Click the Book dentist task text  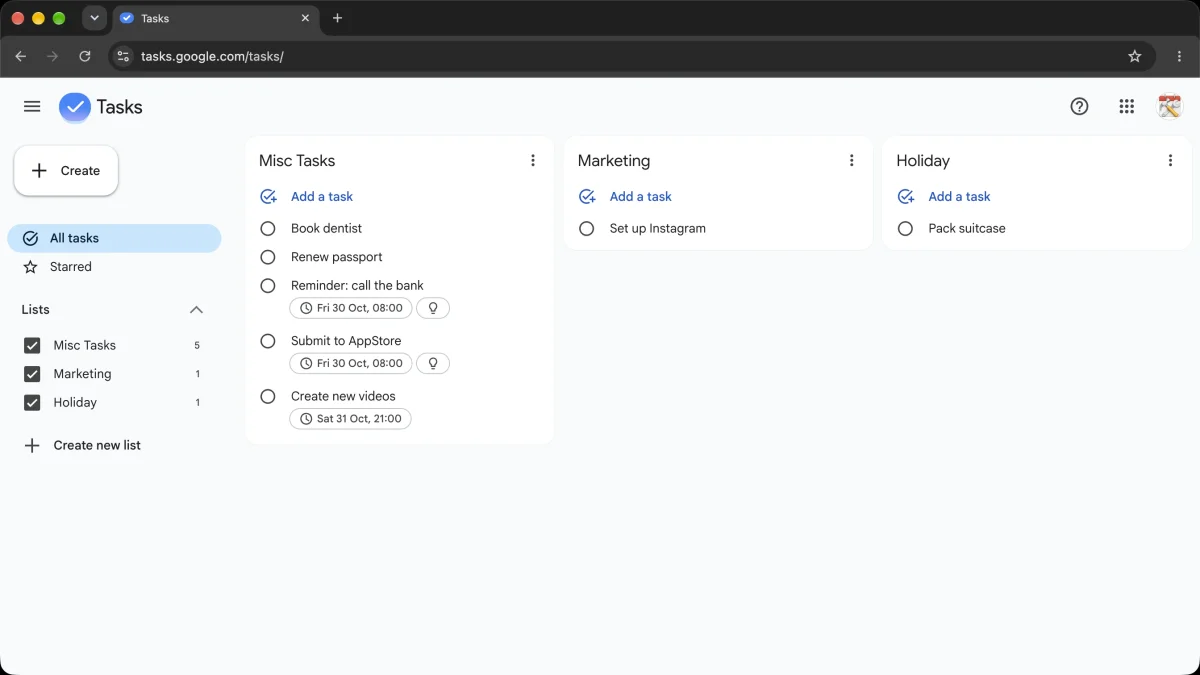pos(326,228)
